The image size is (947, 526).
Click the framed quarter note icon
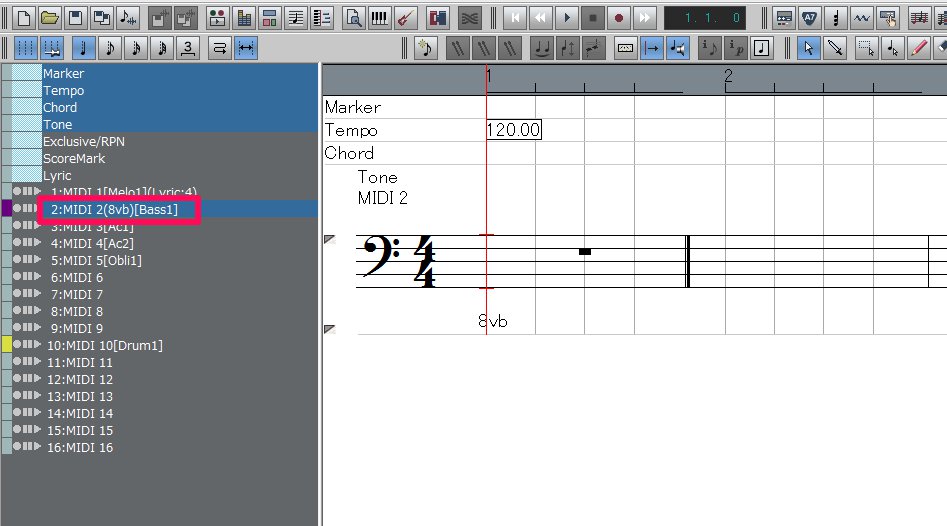(x=762, y=48)
